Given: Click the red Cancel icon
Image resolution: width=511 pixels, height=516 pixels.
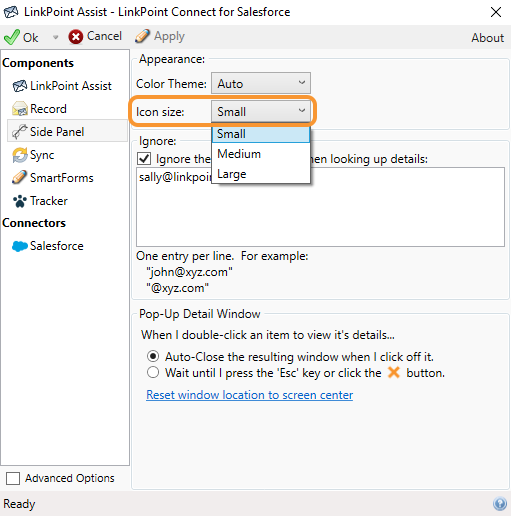Looking at the screenshot, I should (76, 37).
